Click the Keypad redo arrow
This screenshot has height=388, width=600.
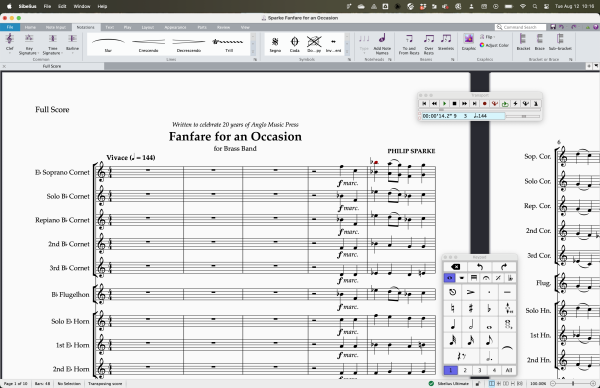tap(504, 267)
